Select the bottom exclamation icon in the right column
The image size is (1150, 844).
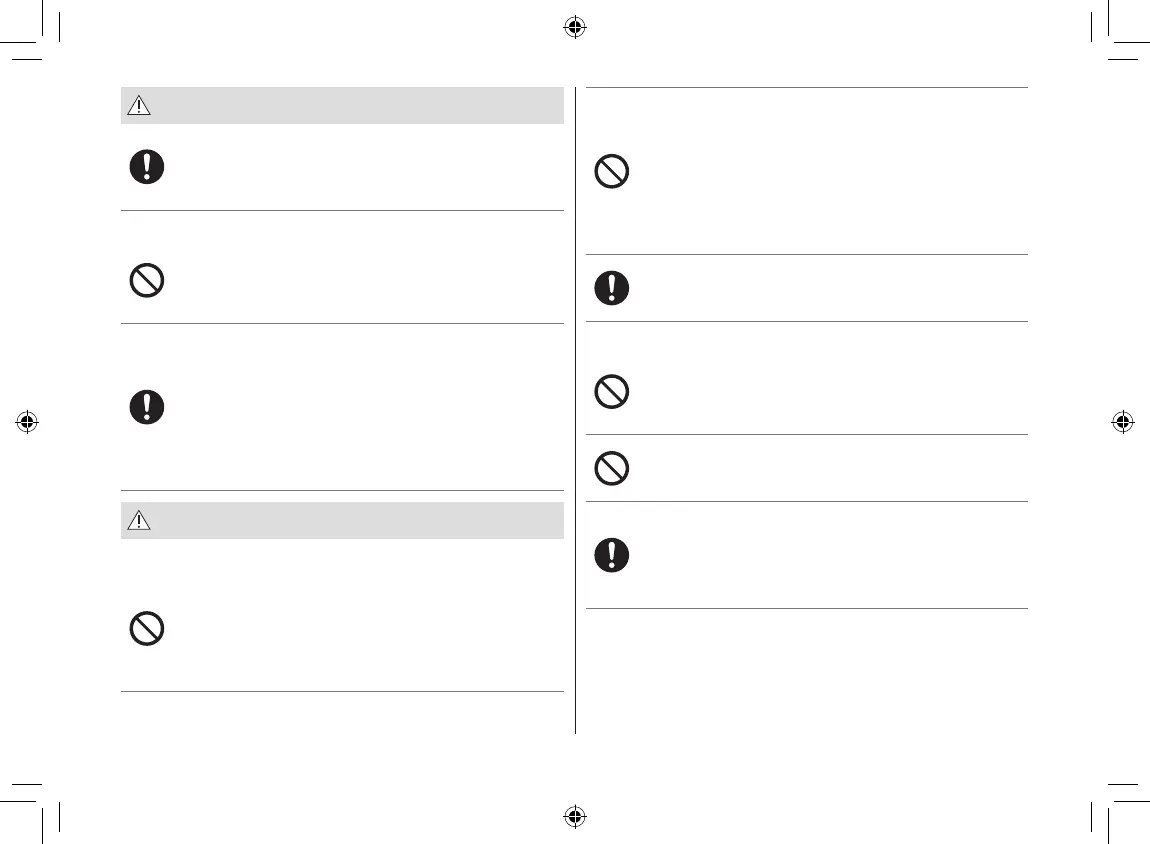612,555
